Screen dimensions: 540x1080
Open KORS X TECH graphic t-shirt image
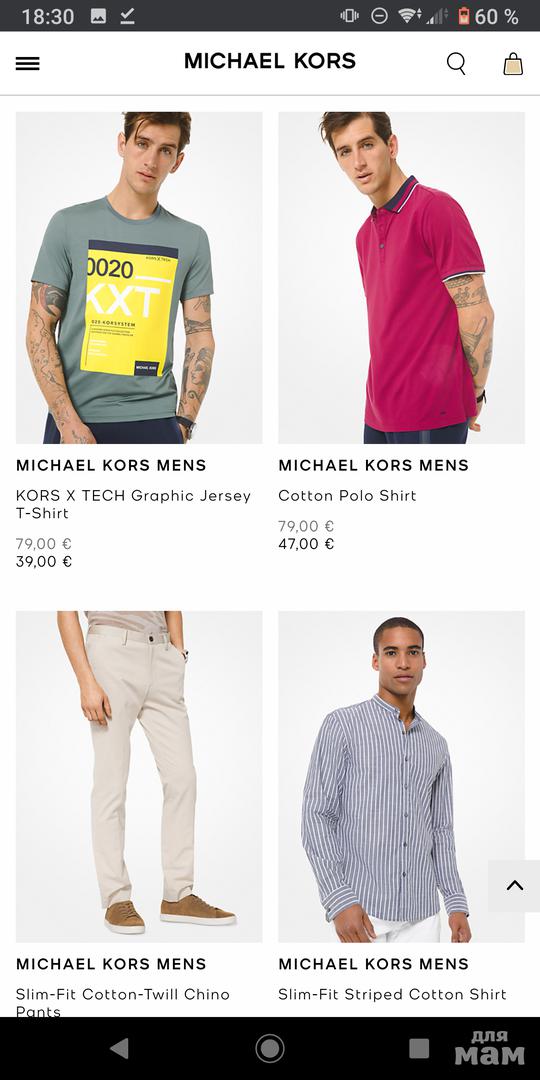[139, 278]
